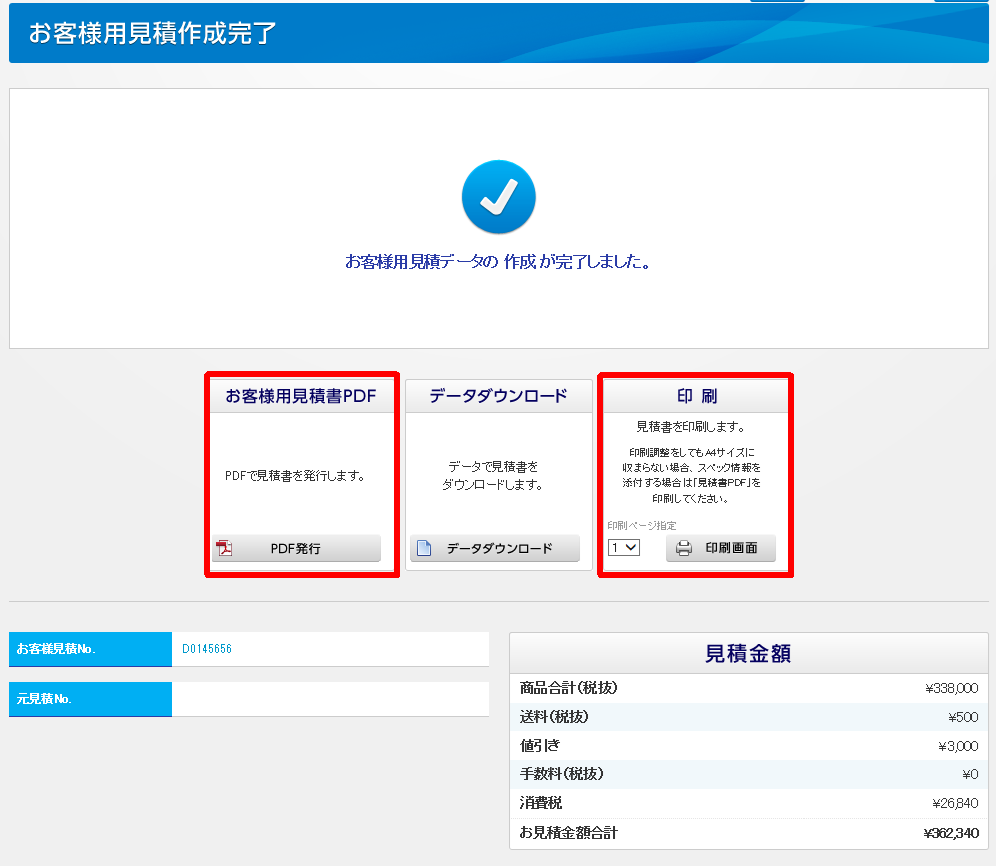The height and width of the screenshot is (866, 996).
Task: Click the red PDF icon on PDF発行
Action: click(x=224, y=548)
